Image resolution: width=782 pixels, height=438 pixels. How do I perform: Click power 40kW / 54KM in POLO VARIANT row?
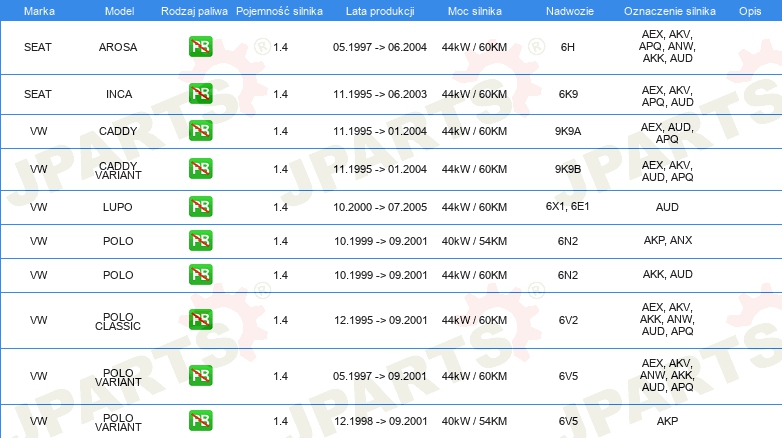click(x=474, y=421)
